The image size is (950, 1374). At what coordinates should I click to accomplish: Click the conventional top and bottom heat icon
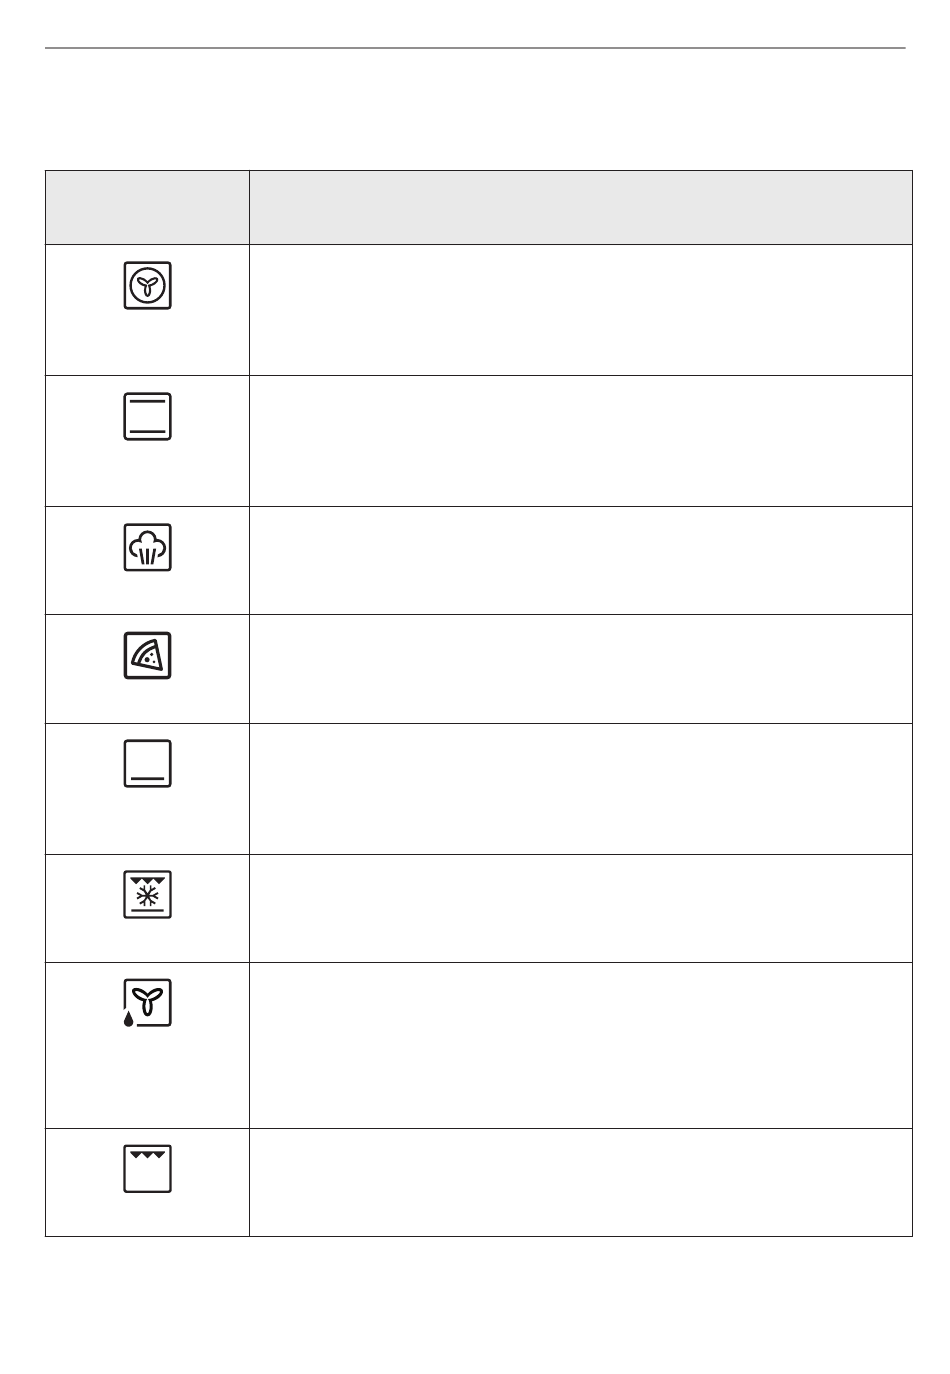click(147, 416)
